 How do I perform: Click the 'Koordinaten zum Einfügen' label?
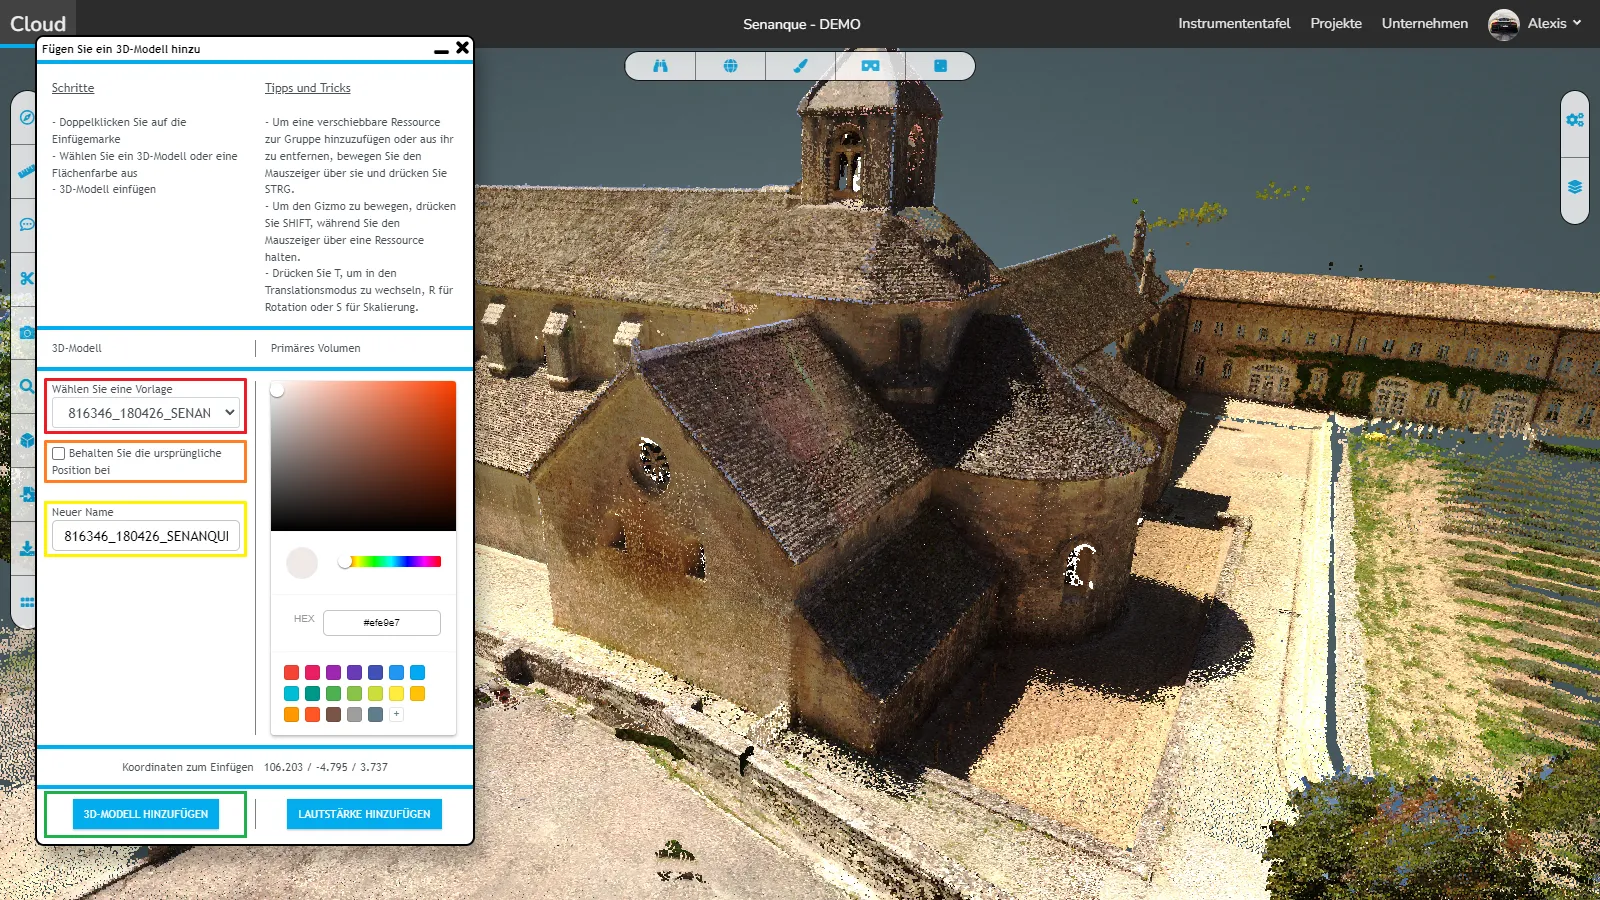point(188,767)
